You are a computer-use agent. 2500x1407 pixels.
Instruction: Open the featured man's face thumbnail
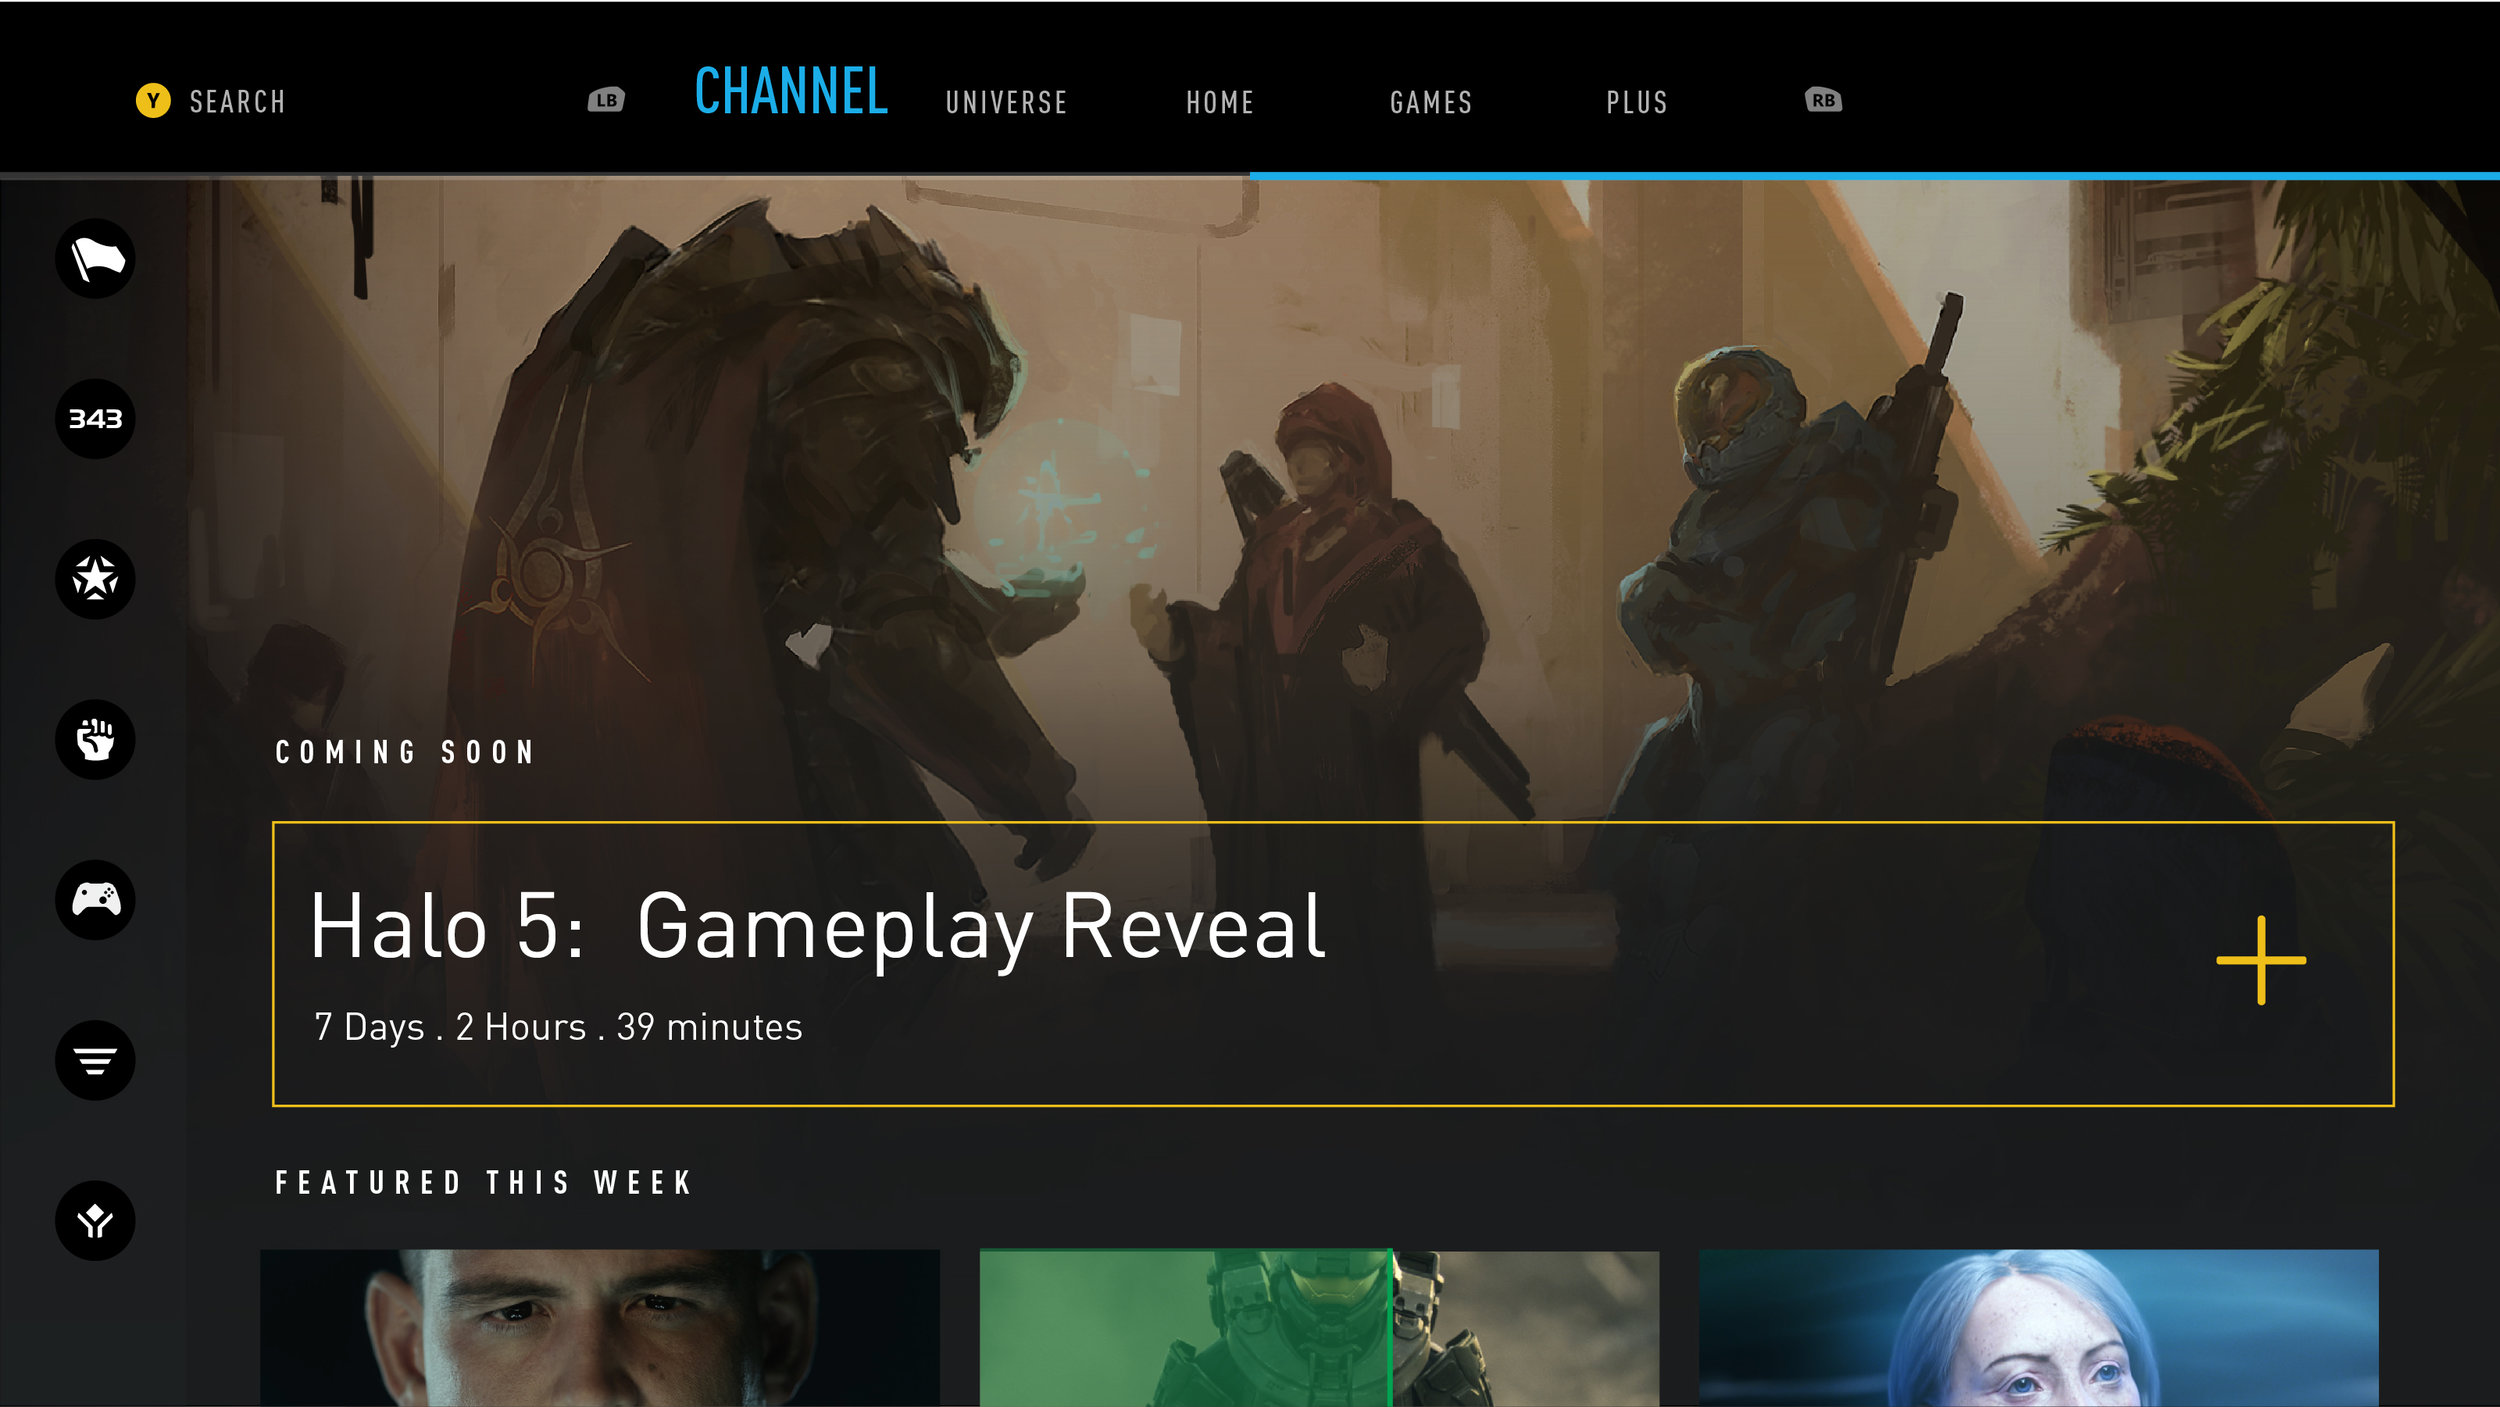(x=600, y=1328)
